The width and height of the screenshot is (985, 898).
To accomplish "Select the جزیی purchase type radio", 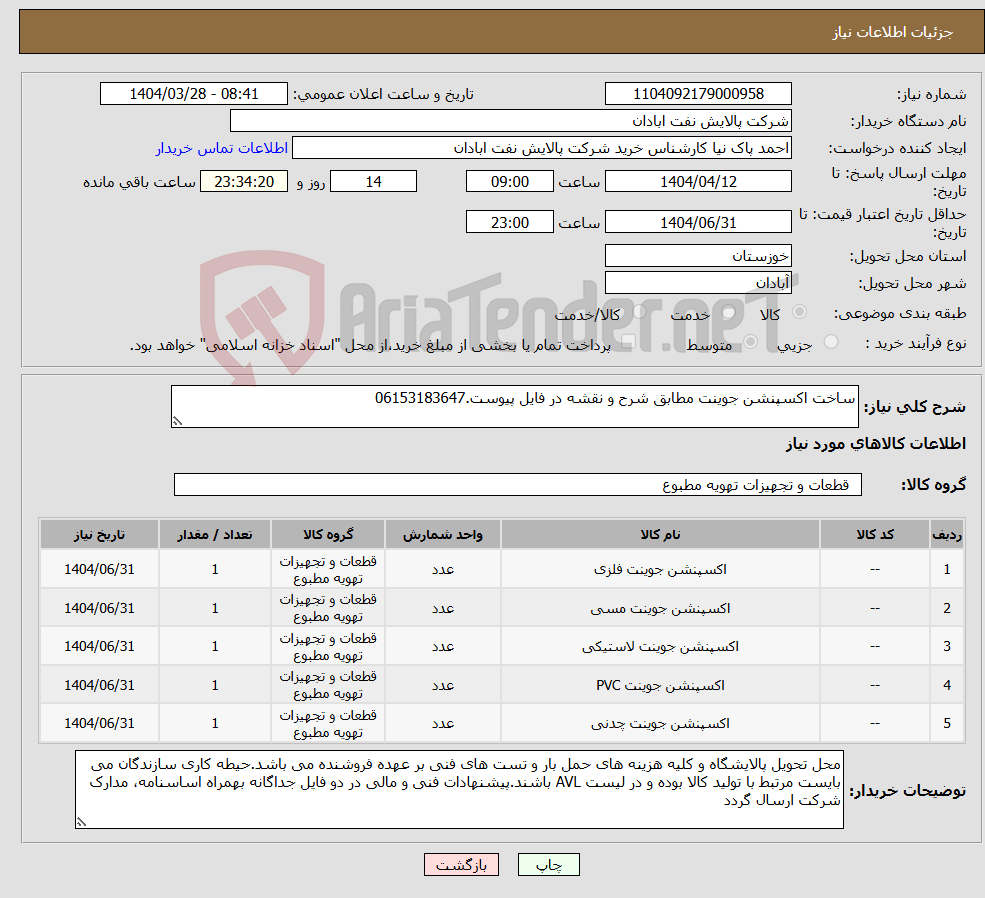I will click(x=830, y=342).
